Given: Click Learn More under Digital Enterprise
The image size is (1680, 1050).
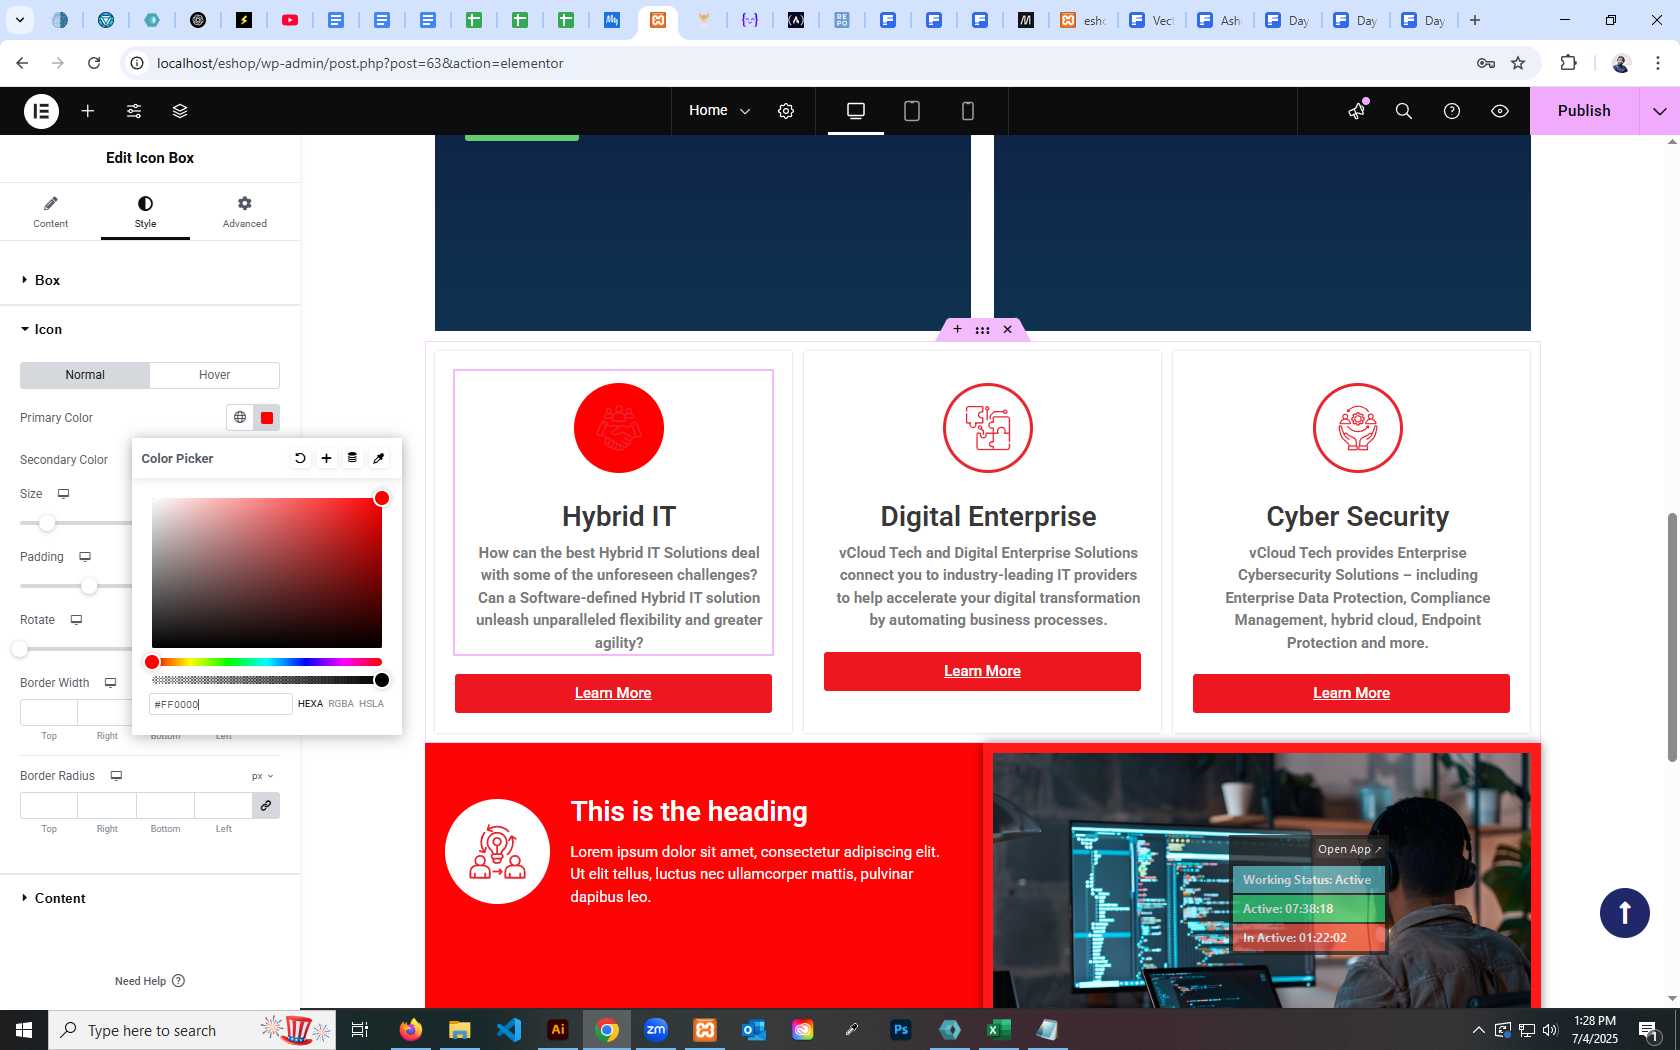Looking at the screenshot, I should coord(982,671).
